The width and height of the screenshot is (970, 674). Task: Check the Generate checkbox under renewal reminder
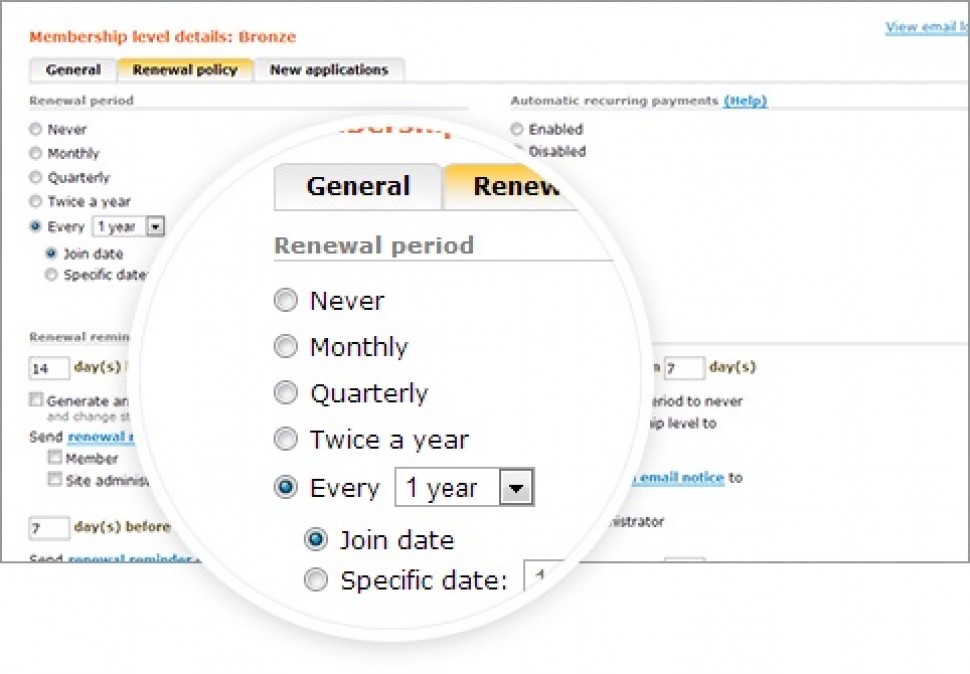point(36,400)
